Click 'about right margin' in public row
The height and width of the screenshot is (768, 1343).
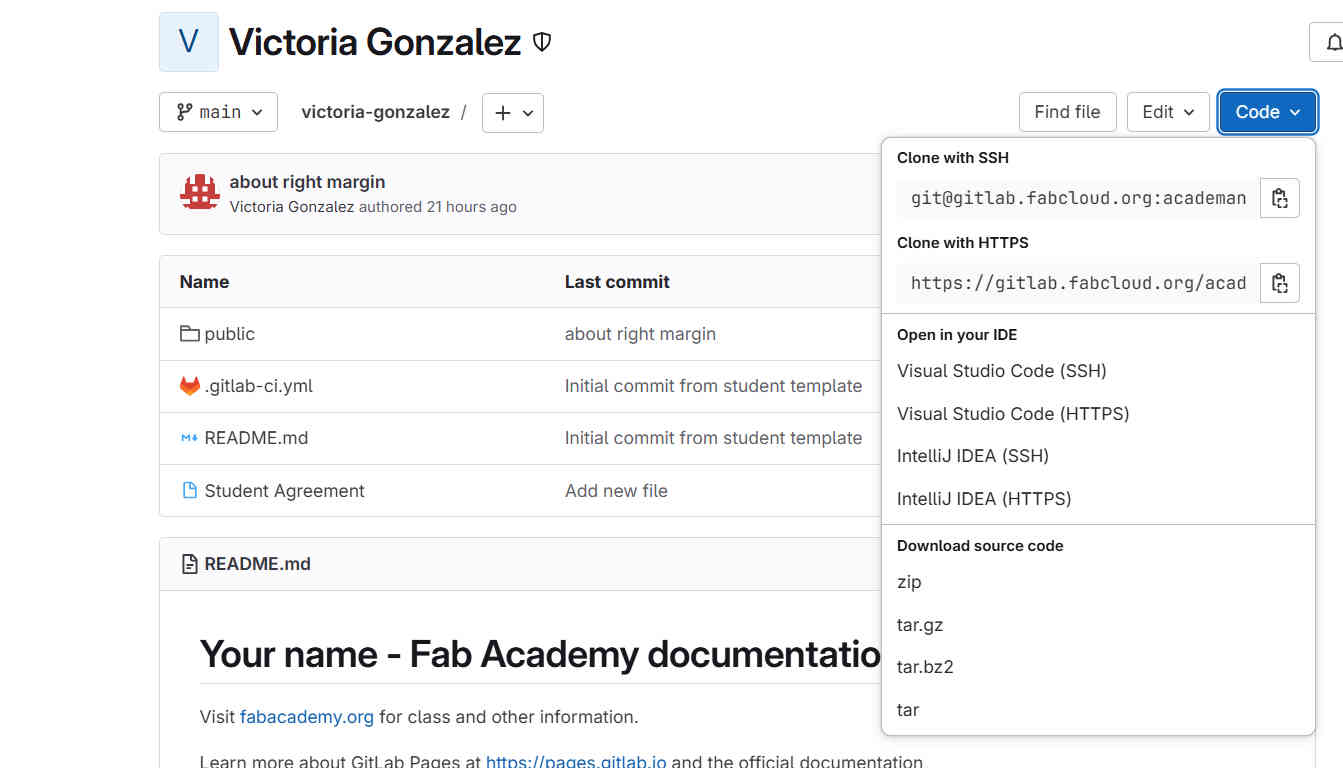tap(640, 334)
